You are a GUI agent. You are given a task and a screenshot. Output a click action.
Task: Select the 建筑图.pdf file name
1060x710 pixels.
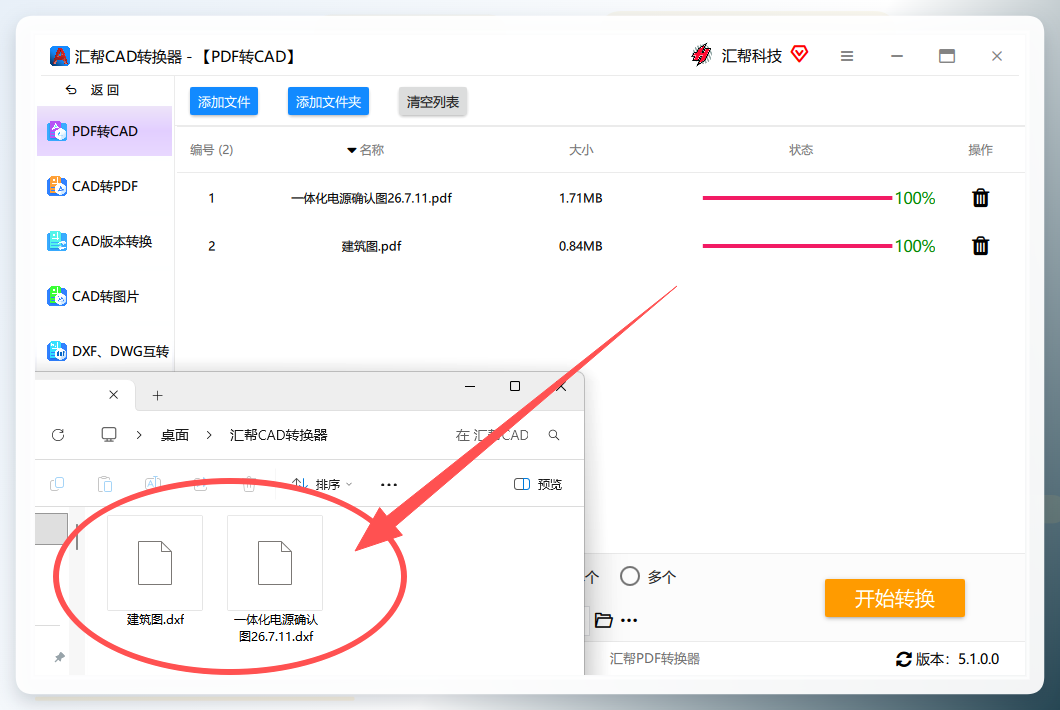pos(371,246)
